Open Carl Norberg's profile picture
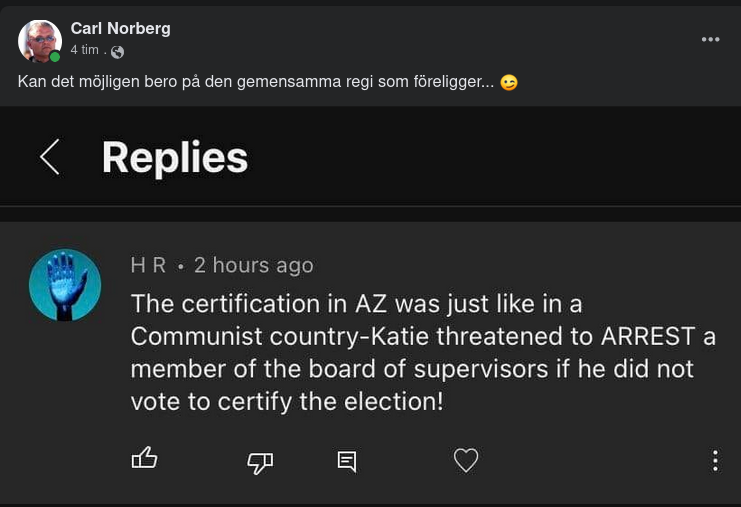Image resolution: width=741 pixels, height=507 pixels. point(39,40)
